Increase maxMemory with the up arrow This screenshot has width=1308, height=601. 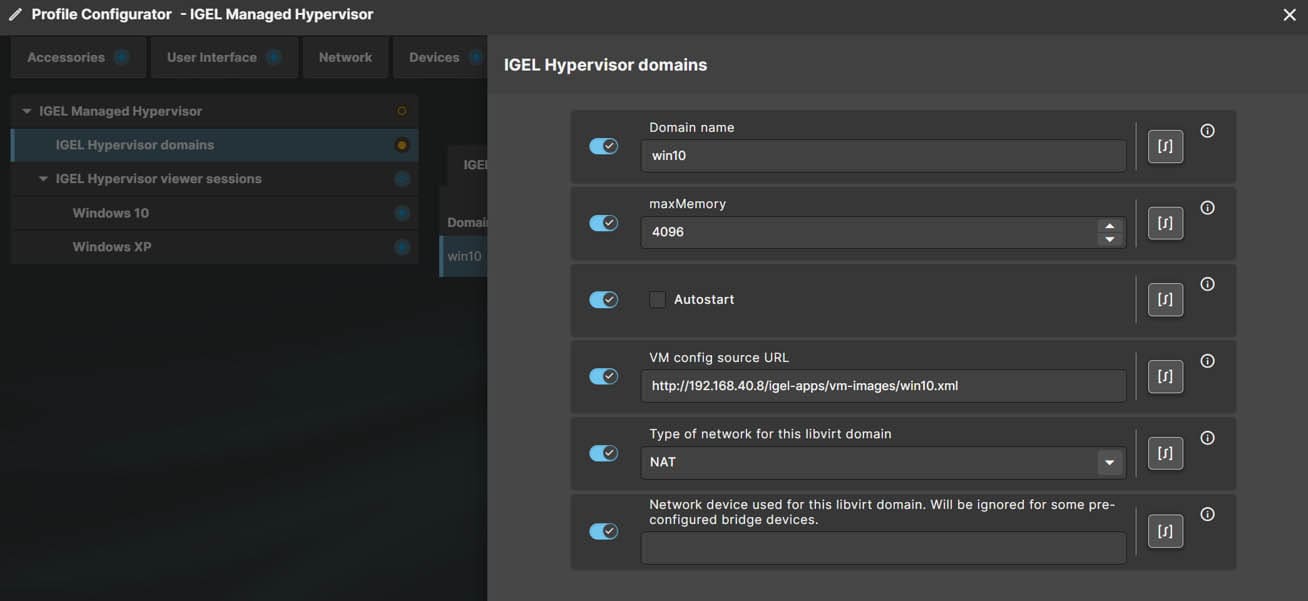tap(1109, 226)
